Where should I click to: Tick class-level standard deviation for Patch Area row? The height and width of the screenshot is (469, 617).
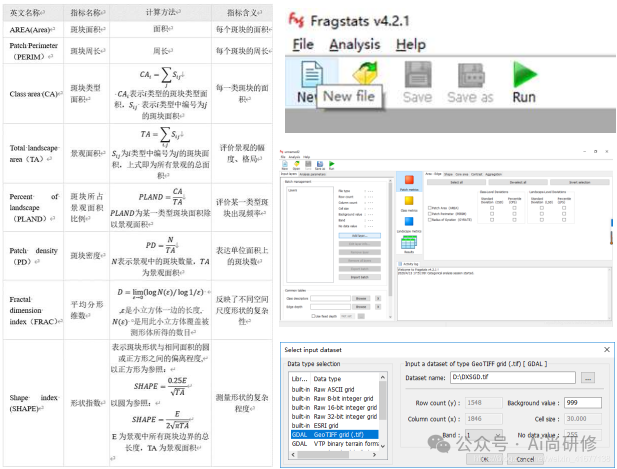(492, 208)
